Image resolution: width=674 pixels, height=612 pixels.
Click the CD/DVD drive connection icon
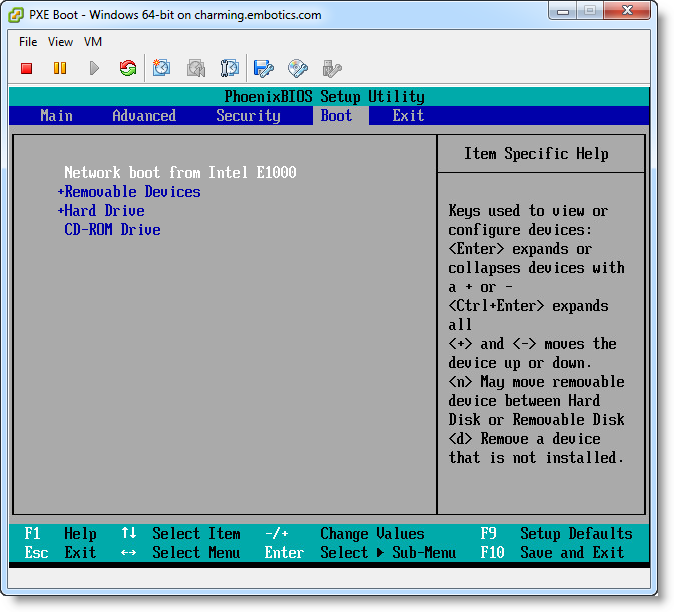298,68
